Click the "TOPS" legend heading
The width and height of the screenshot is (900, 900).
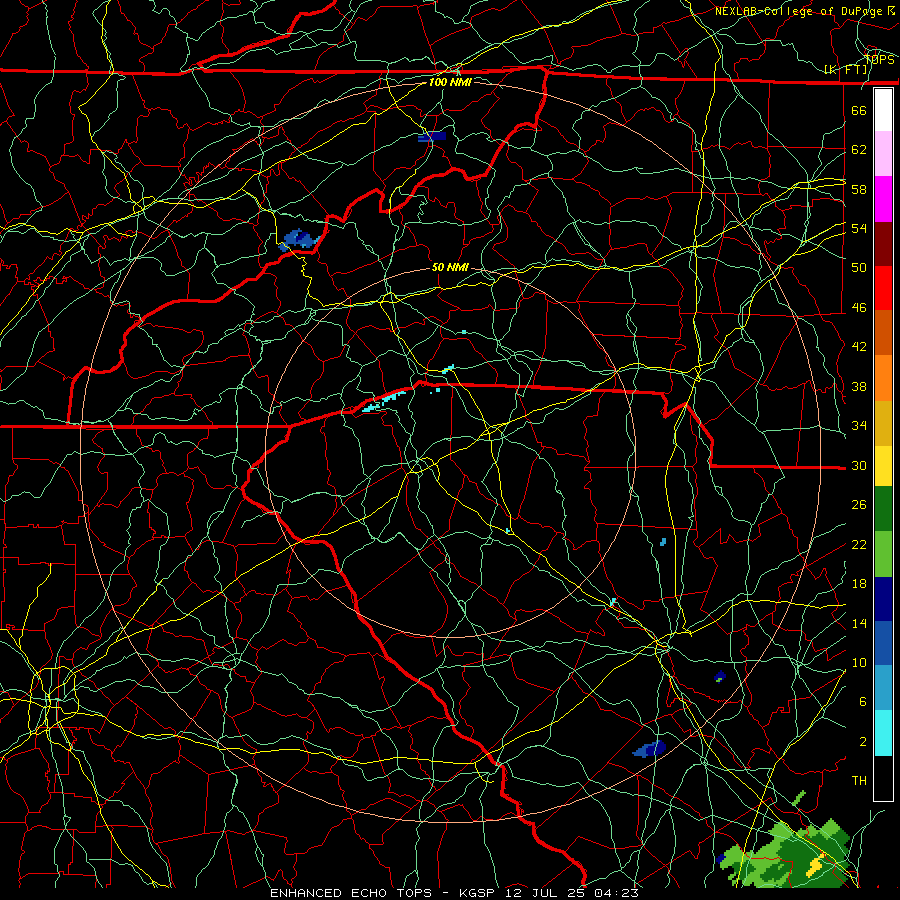[x=879, y=59]
